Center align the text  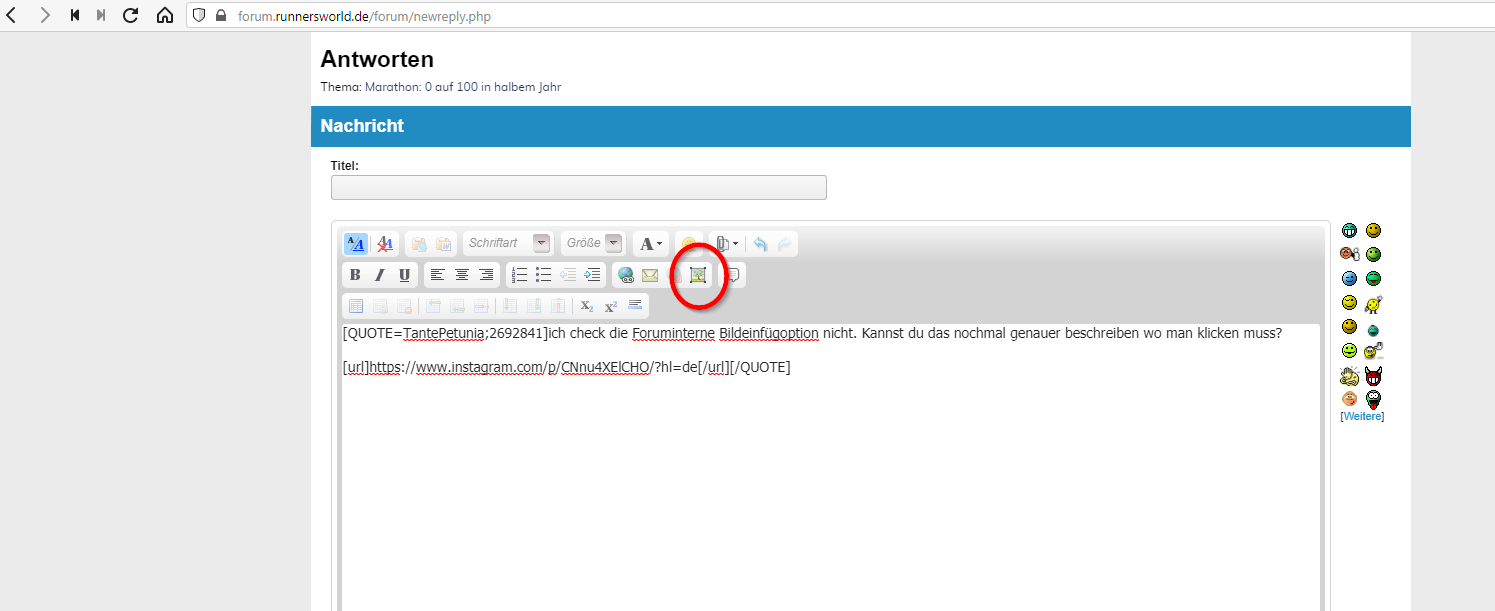point(462,275)
